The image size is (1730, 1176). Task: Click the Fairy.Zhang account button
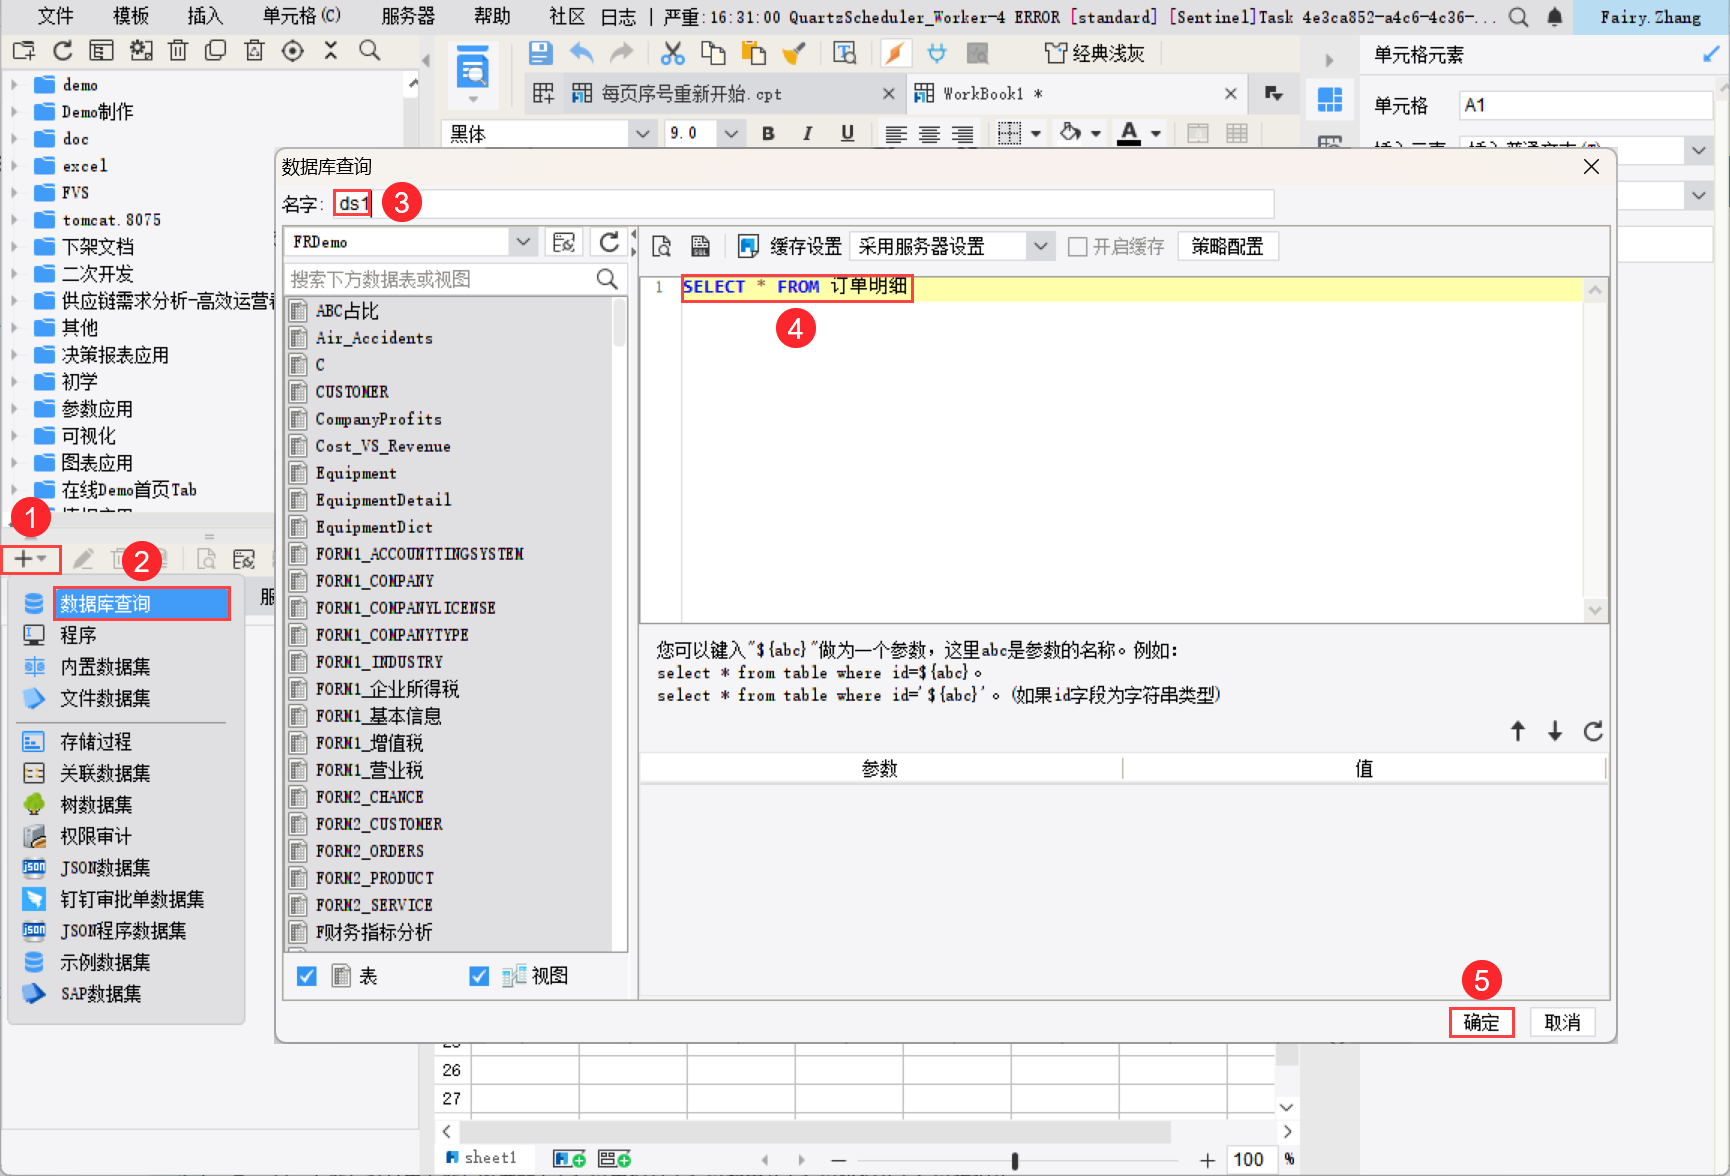[1650, 17]
